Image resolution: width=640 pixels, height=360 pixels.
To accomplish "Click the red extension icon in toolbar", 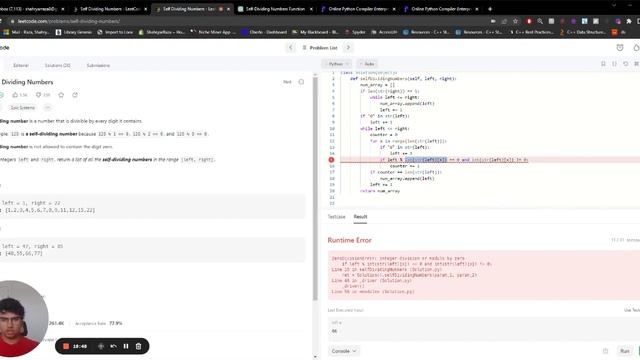I will pos(529,21).
